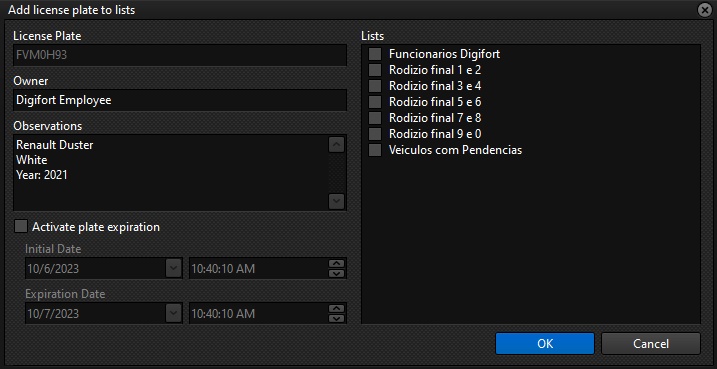Viewport: 717px width, 369px height.
Task: Enable Activate plate expiration checkbox
Action: coord(21,226)
